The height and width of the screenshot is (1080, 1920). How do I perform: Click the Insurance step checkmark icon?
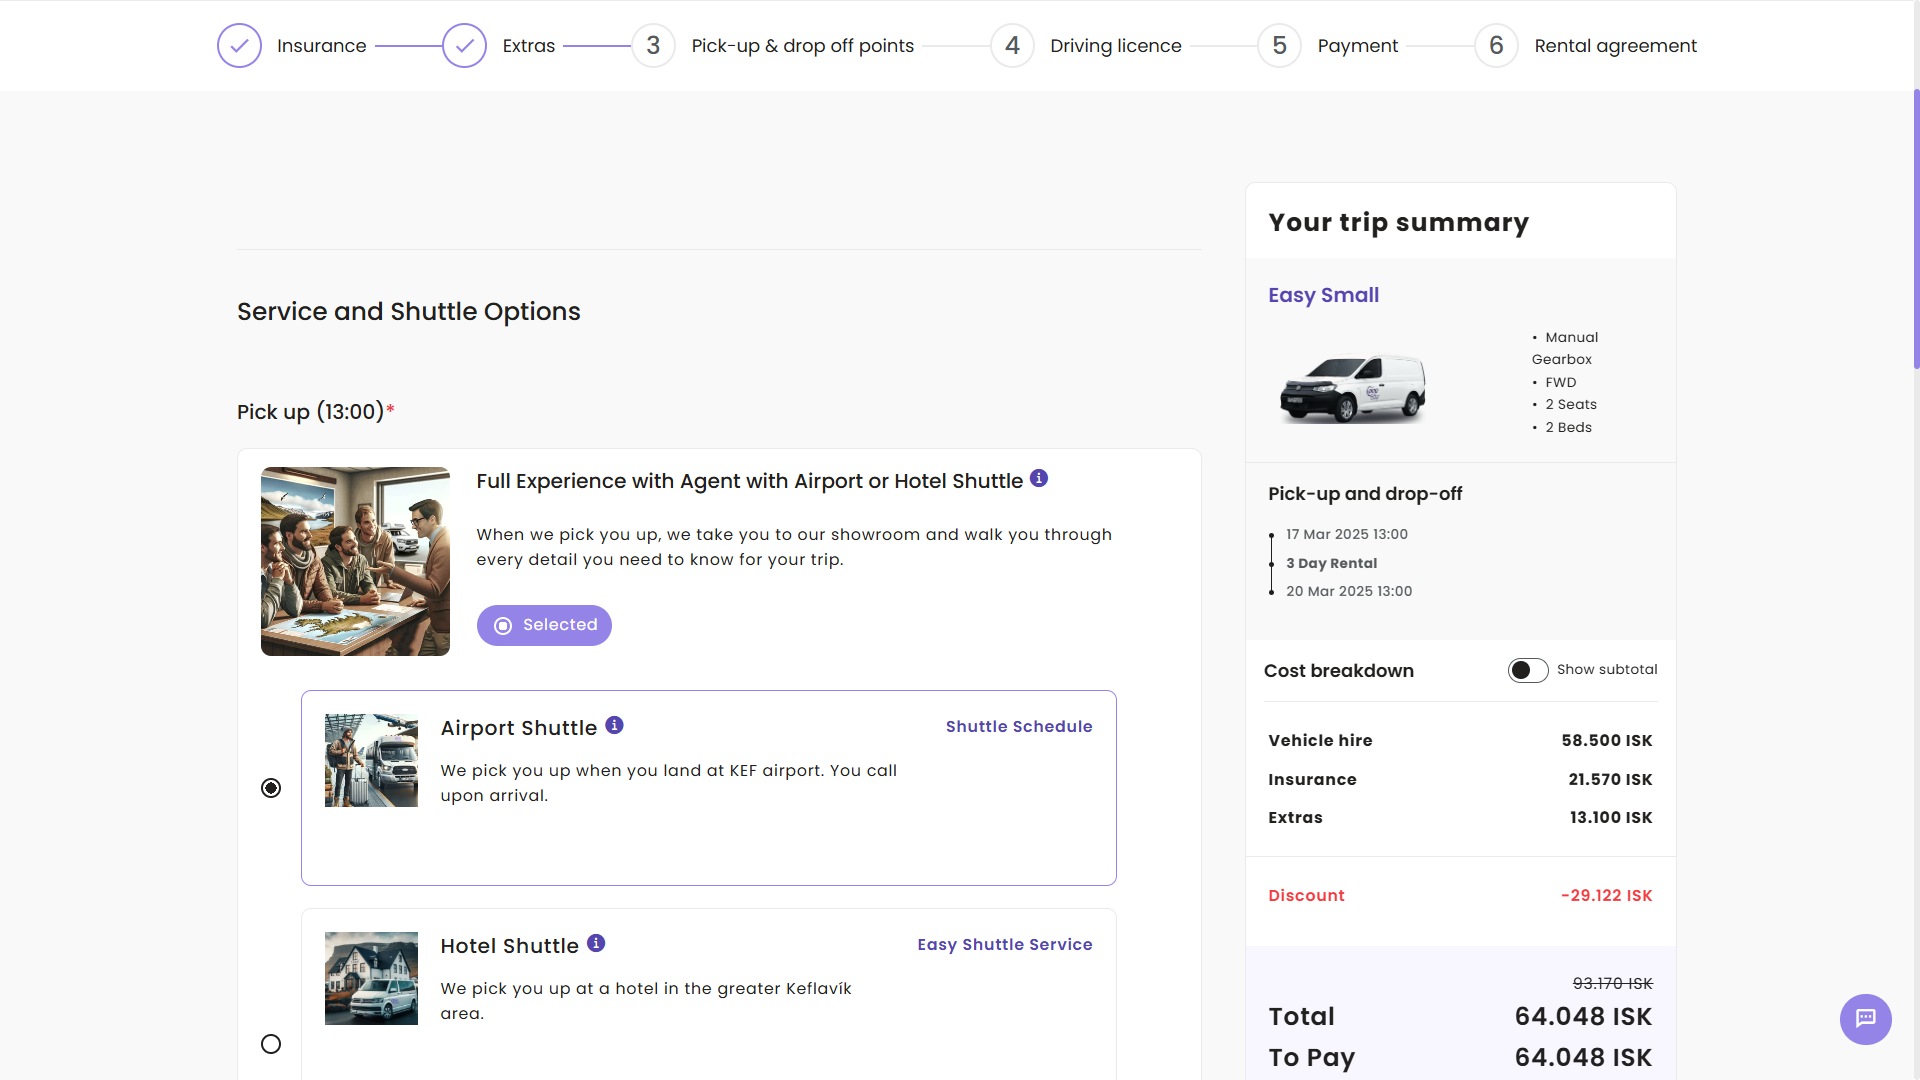tap(239, 46)
